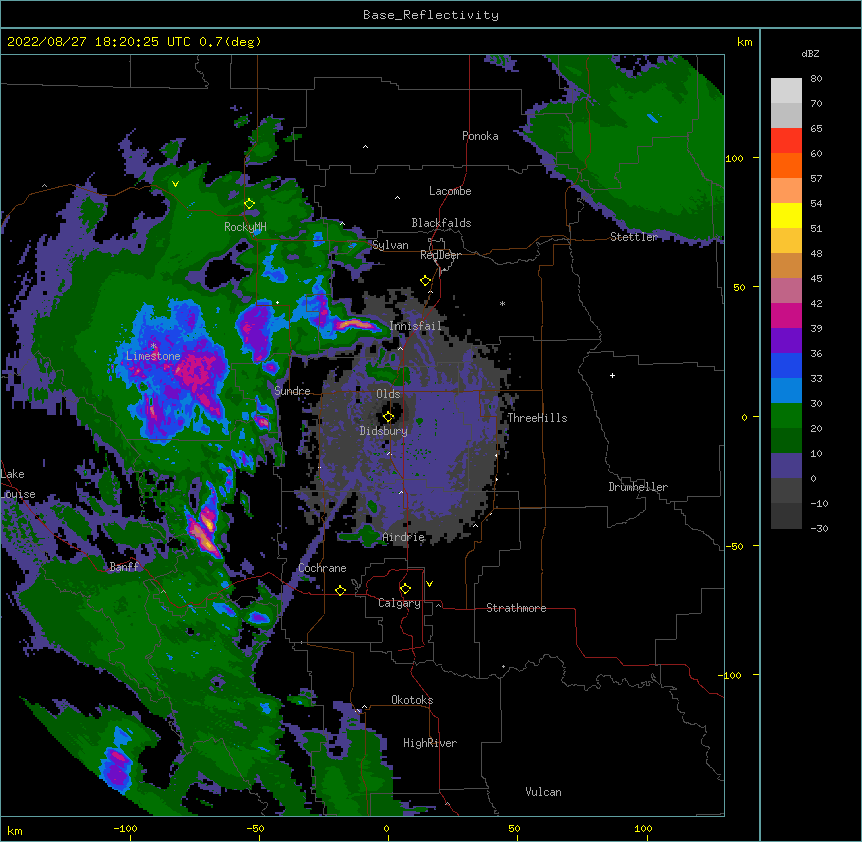Select the light gray 70-80 dBZ legend swatch
This screenshot has width=862, height=842.
pos(786,91)
